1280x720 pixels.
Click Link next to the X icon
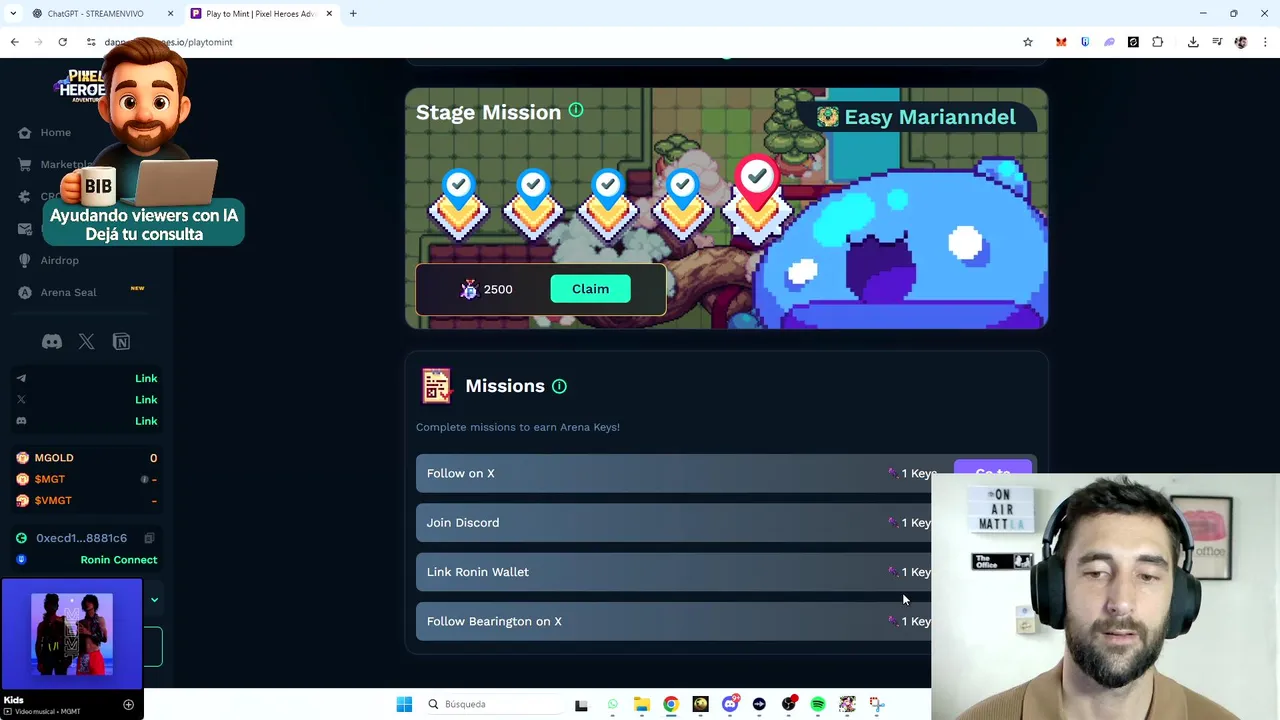coord(146,399)
